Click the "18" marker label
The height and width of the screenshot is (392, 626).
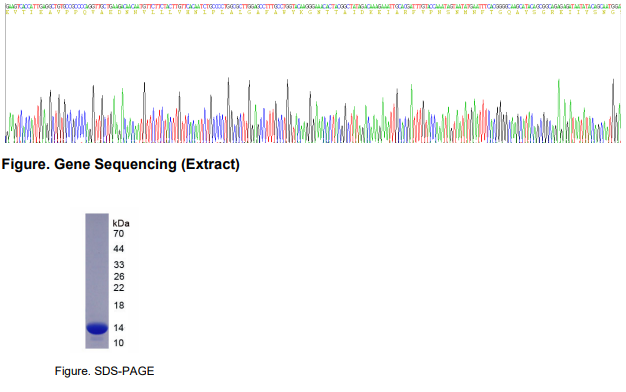[119, 306]
